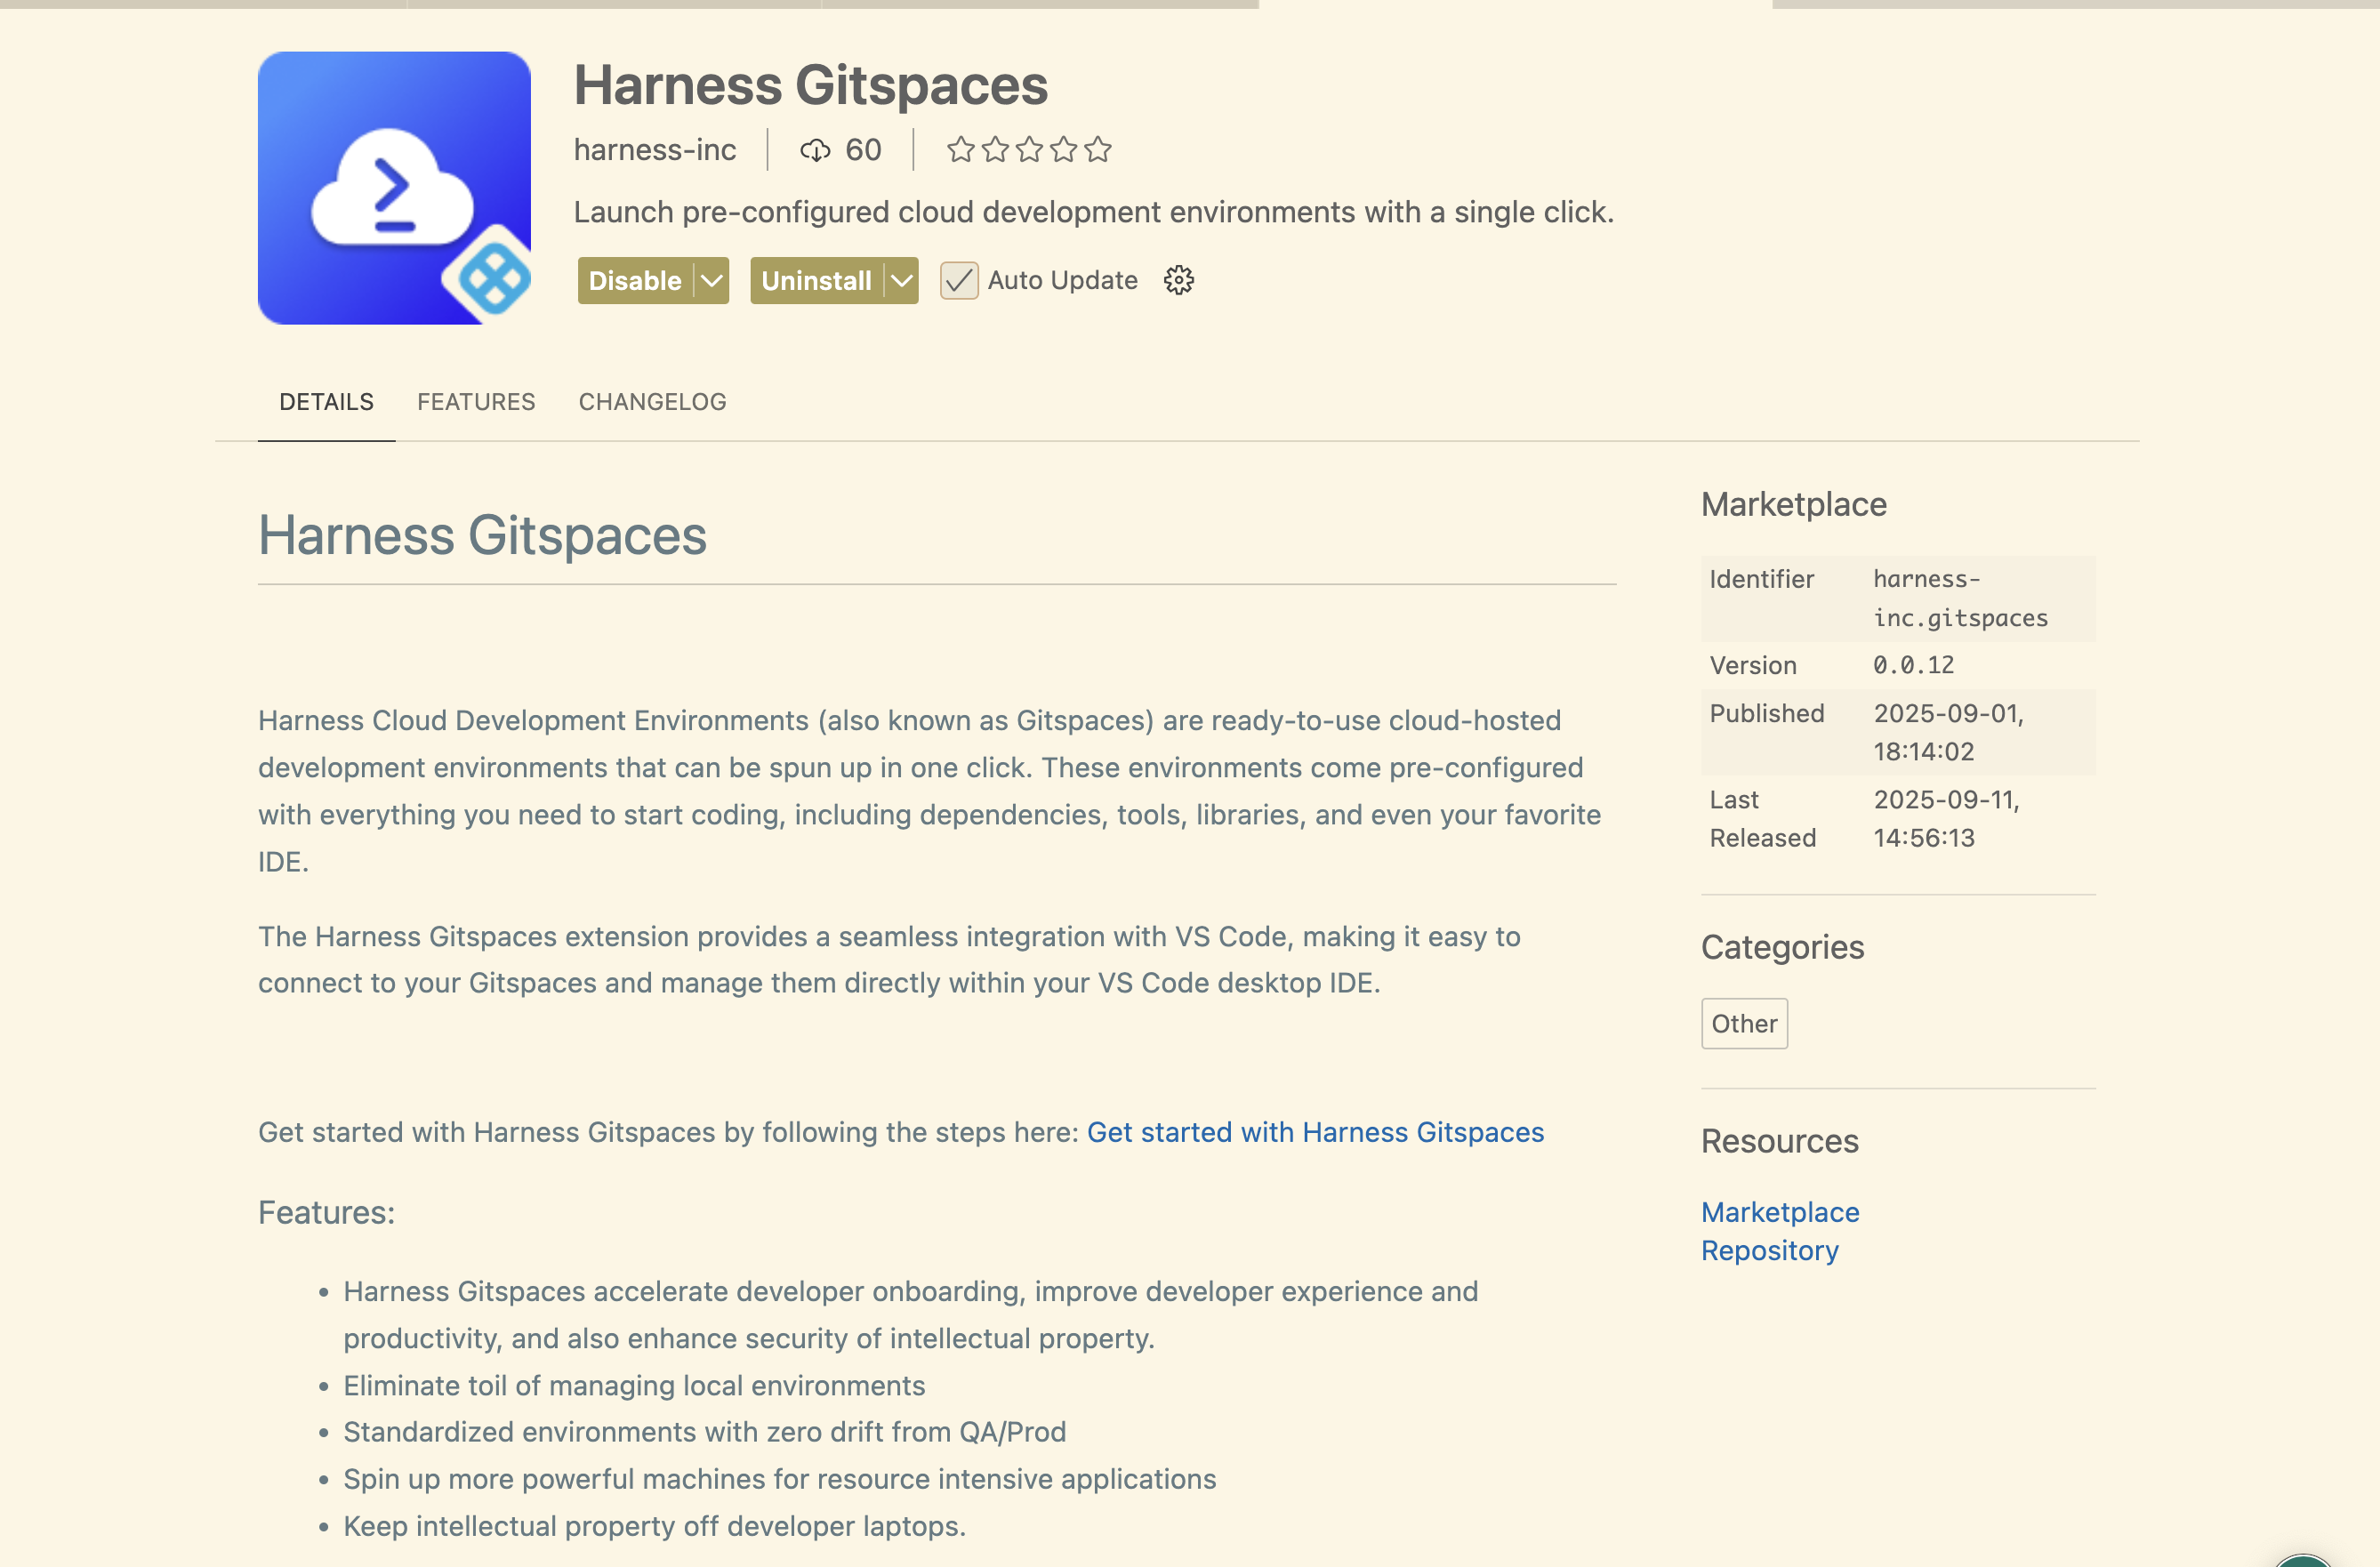Click the cloud download install count icon

[815, 150]
